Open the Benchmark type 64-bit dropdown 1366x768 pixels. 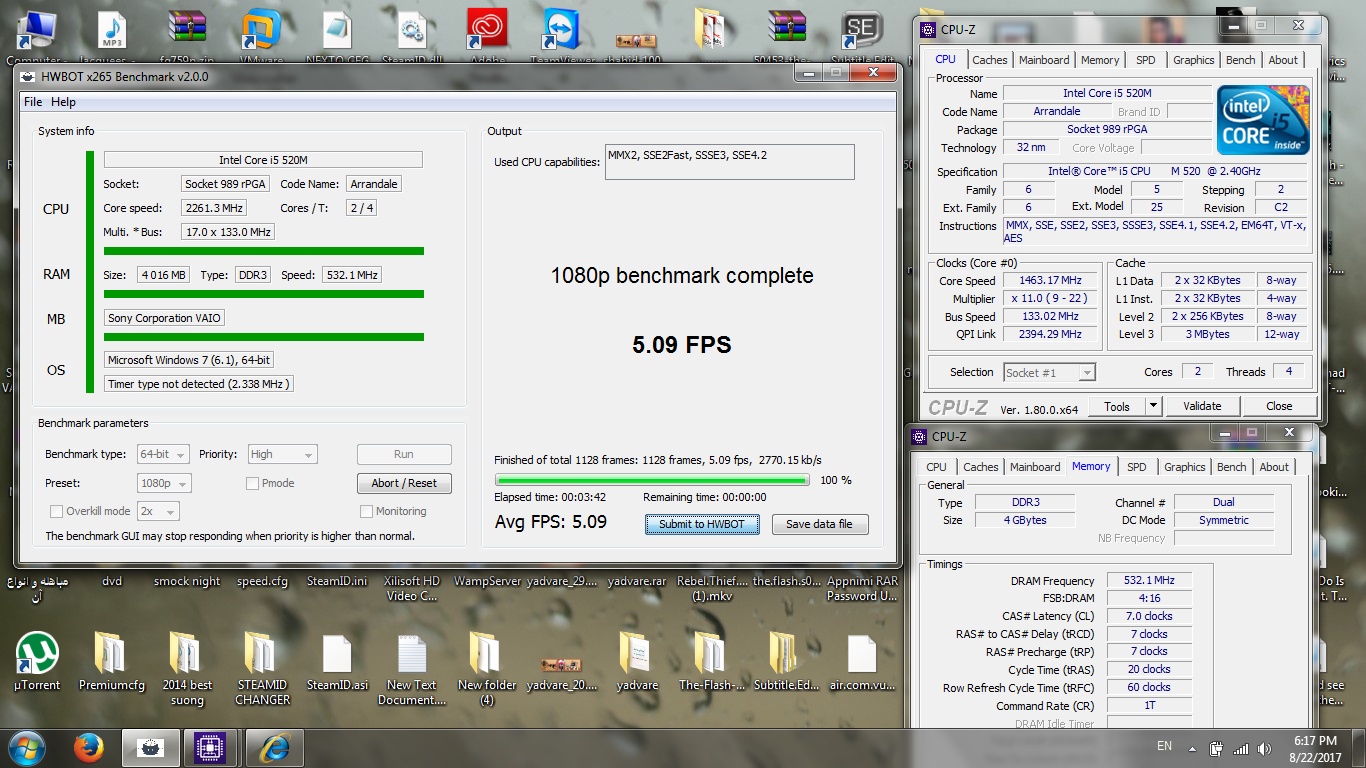163,454
